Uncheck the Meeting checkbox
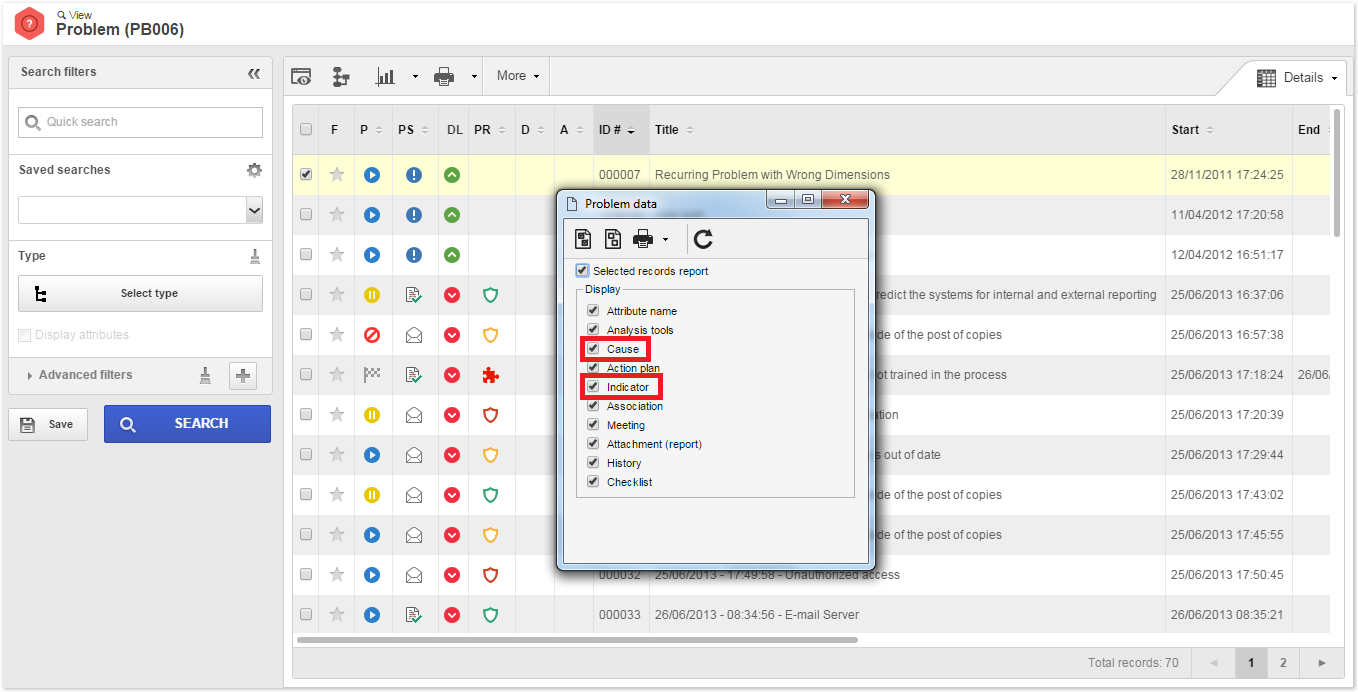Image resolution: width=1358 pixels, height=692 pixels. tap(593, 425)
